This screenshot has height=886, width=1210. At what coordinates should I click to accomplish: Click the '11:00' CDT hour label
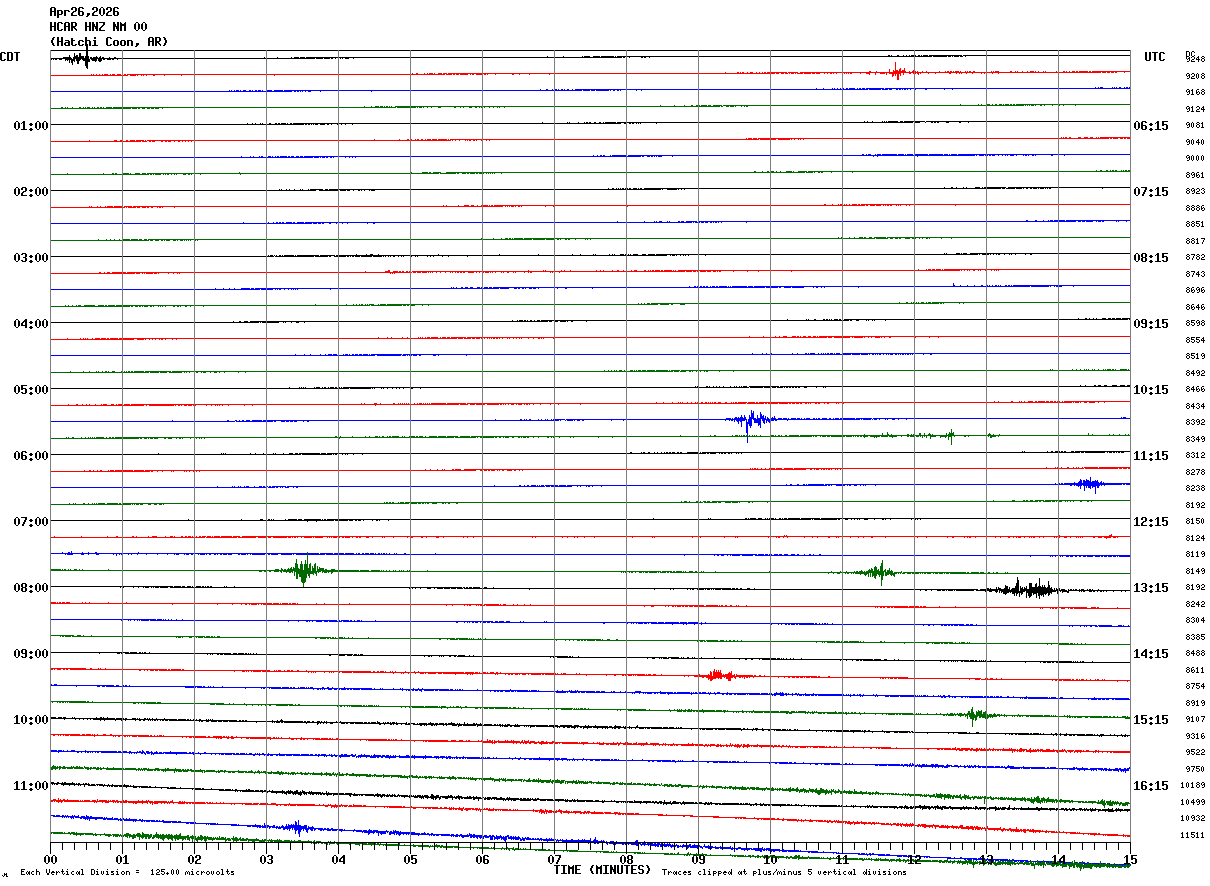[x=31, y=786]
